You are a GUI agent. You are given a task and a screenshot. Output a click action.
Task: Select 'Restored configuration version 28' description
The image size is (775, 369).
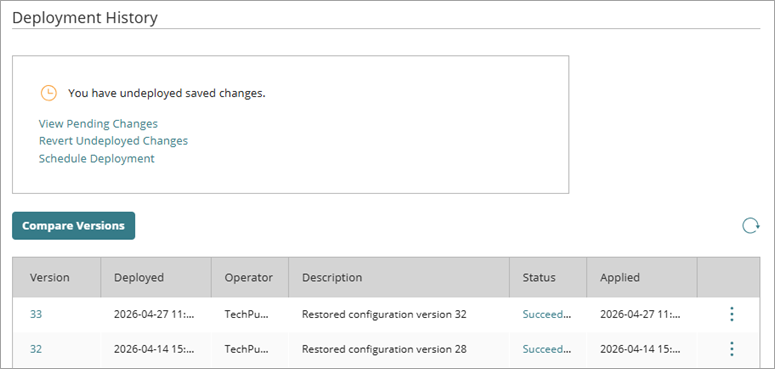pyautogui.click(x=384, y=349)
